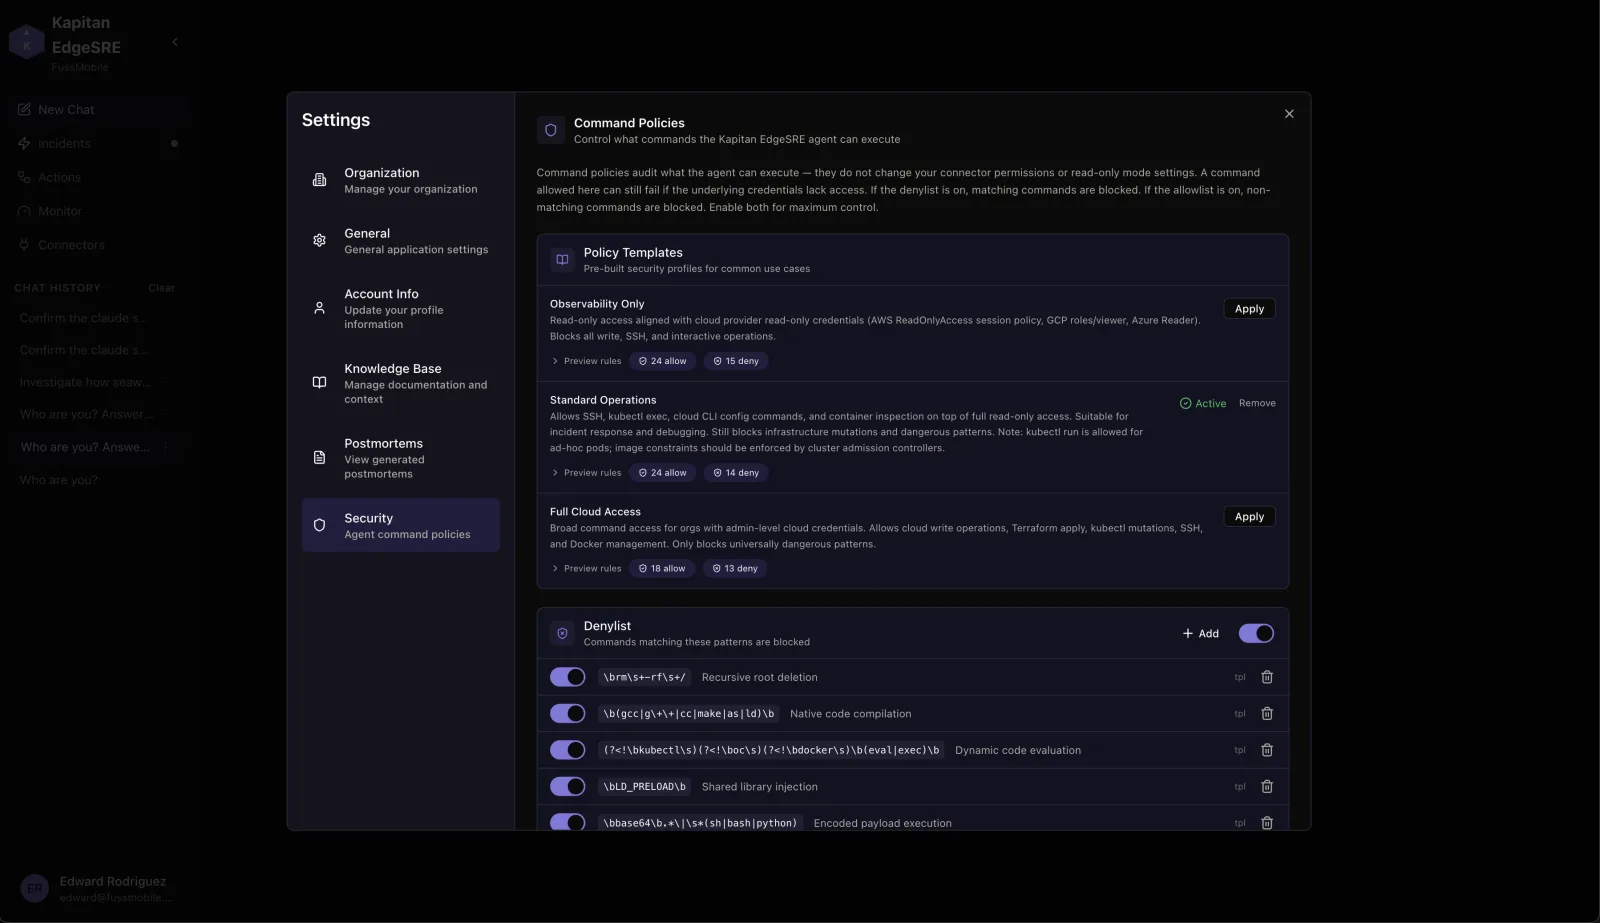
Task: Toggle the master Denylist switch
Action: [1256, 633]
